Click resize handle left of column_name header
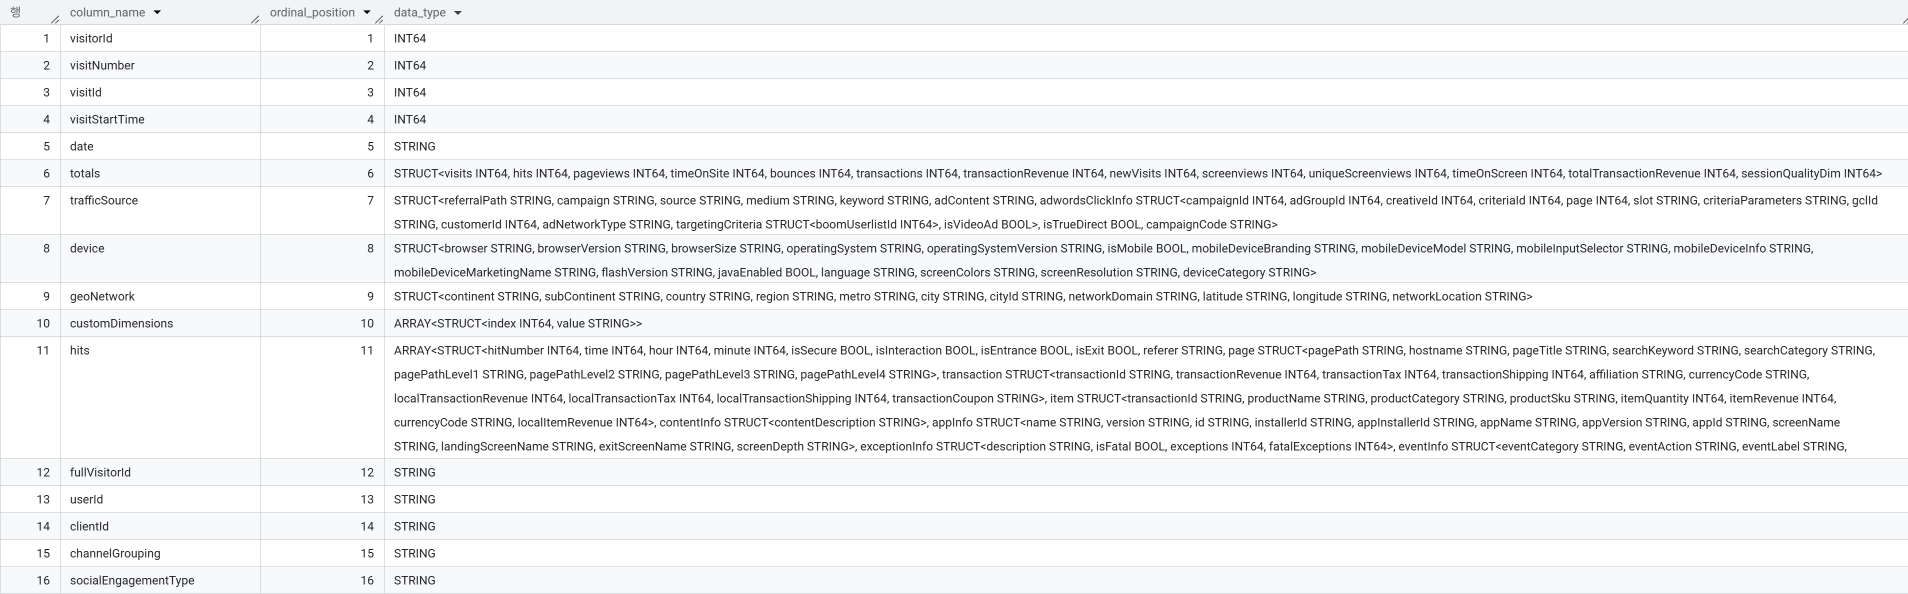This screenshot has height=594, width=1908. pyautogui.click(x=55, y=19)
